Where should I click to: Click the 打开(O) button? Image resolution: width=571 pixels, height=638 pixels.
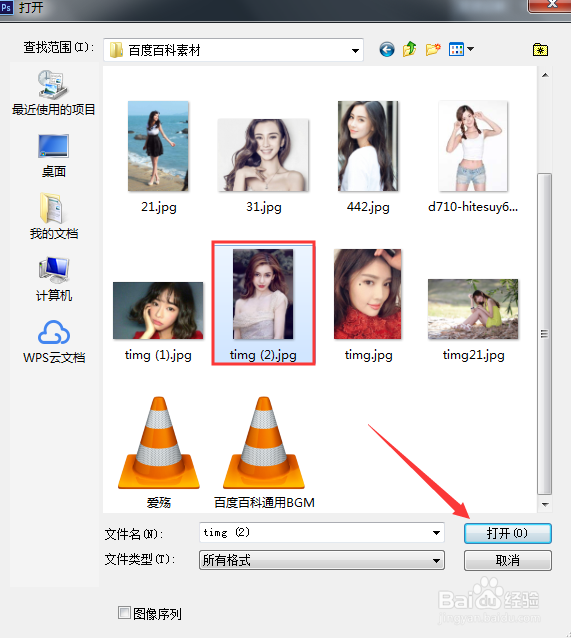coord(508,533)
